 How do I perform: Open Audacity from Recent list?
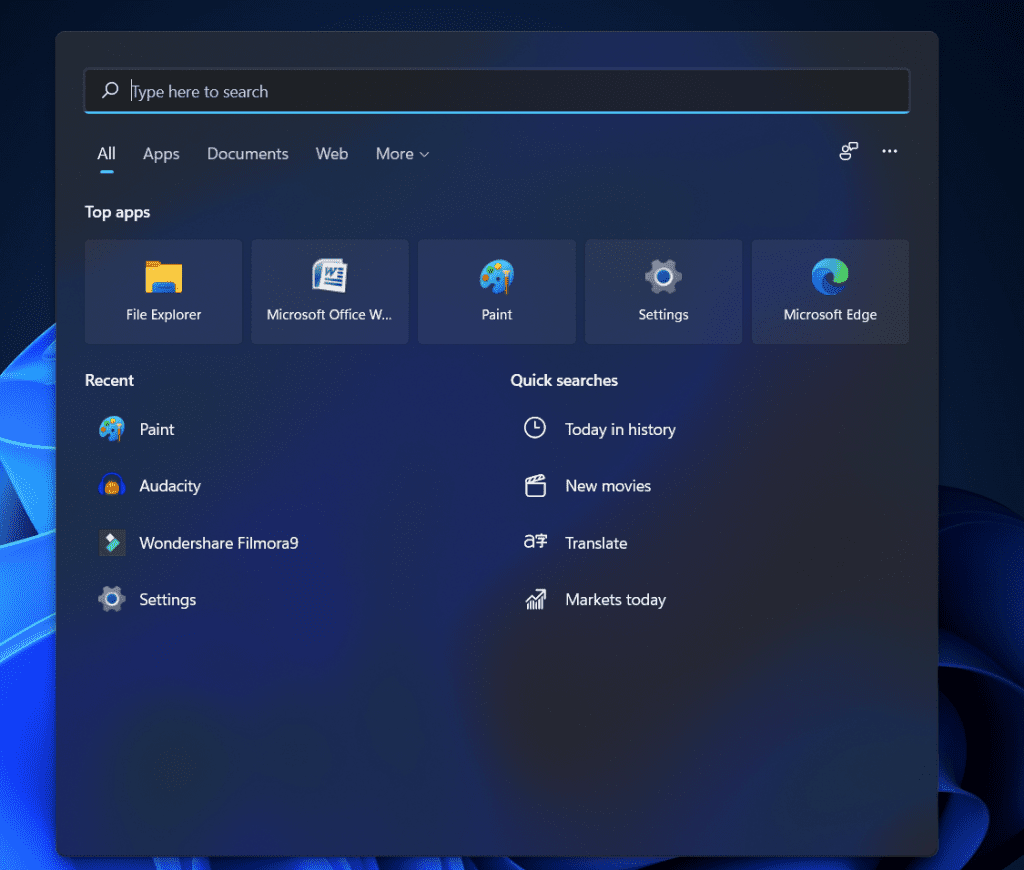coord(170,486)
